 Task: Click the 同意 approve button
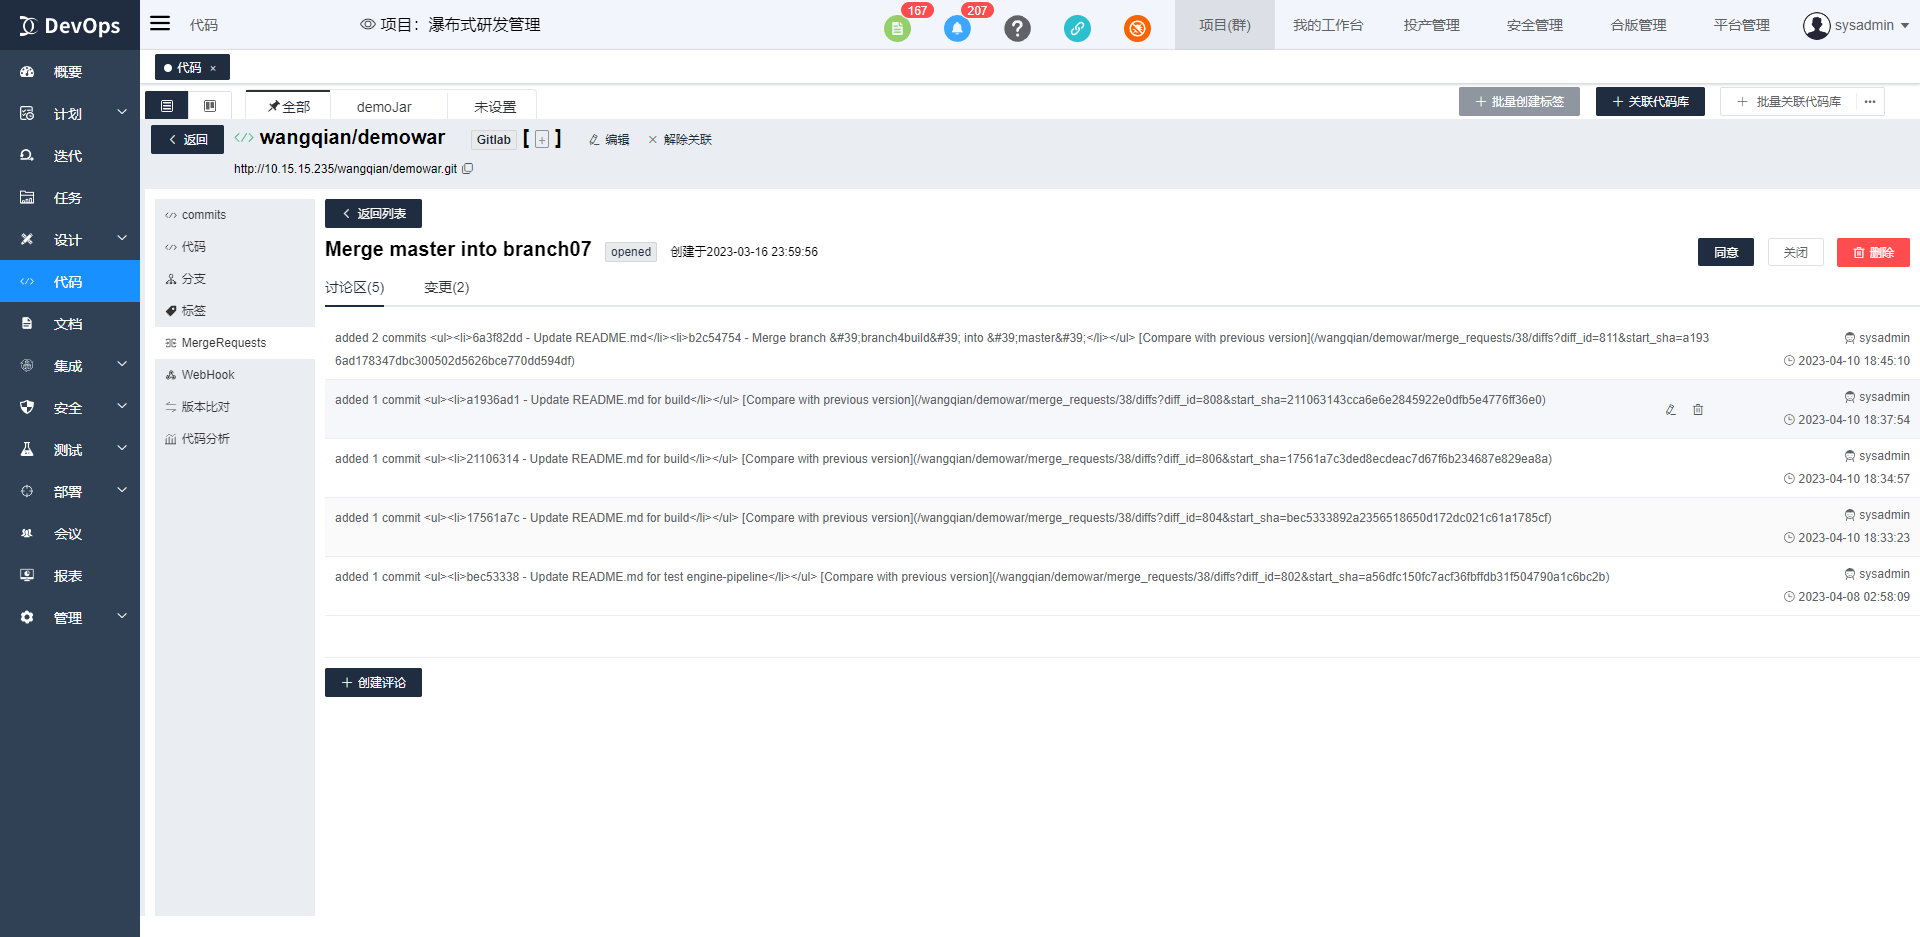(x=1725, y=252)
